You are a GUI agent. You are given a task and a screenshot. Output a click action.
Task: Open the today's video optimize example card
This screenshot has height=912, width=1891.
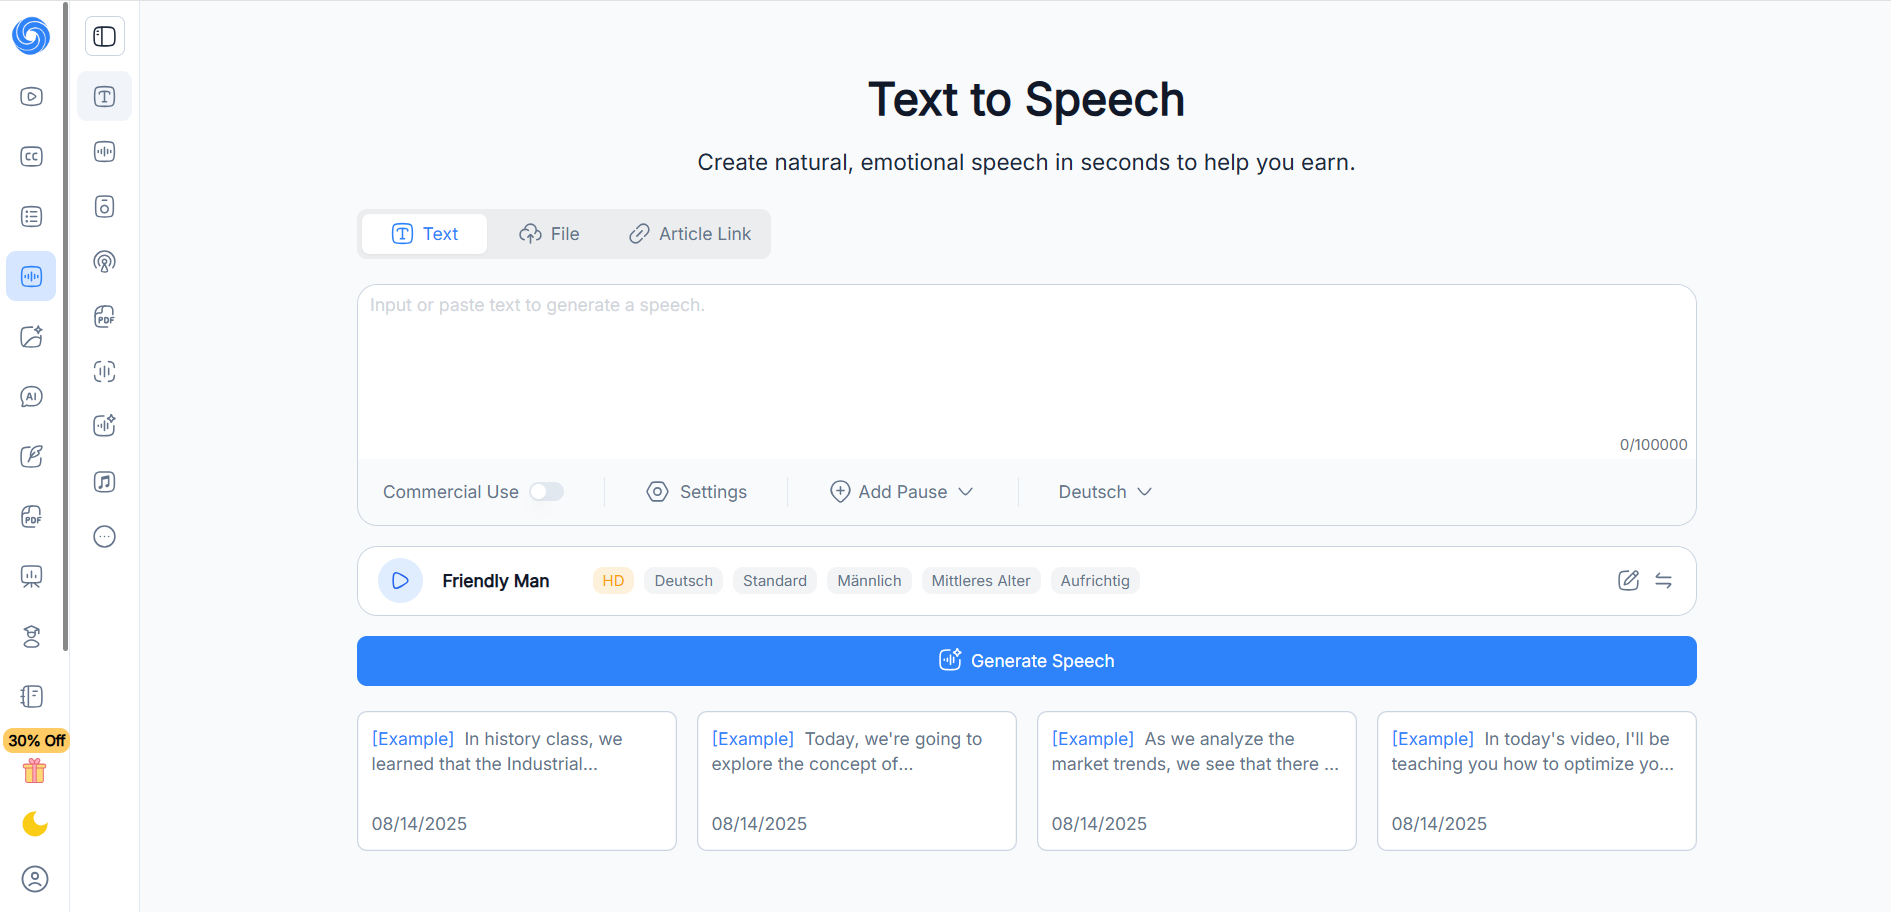1537,781
